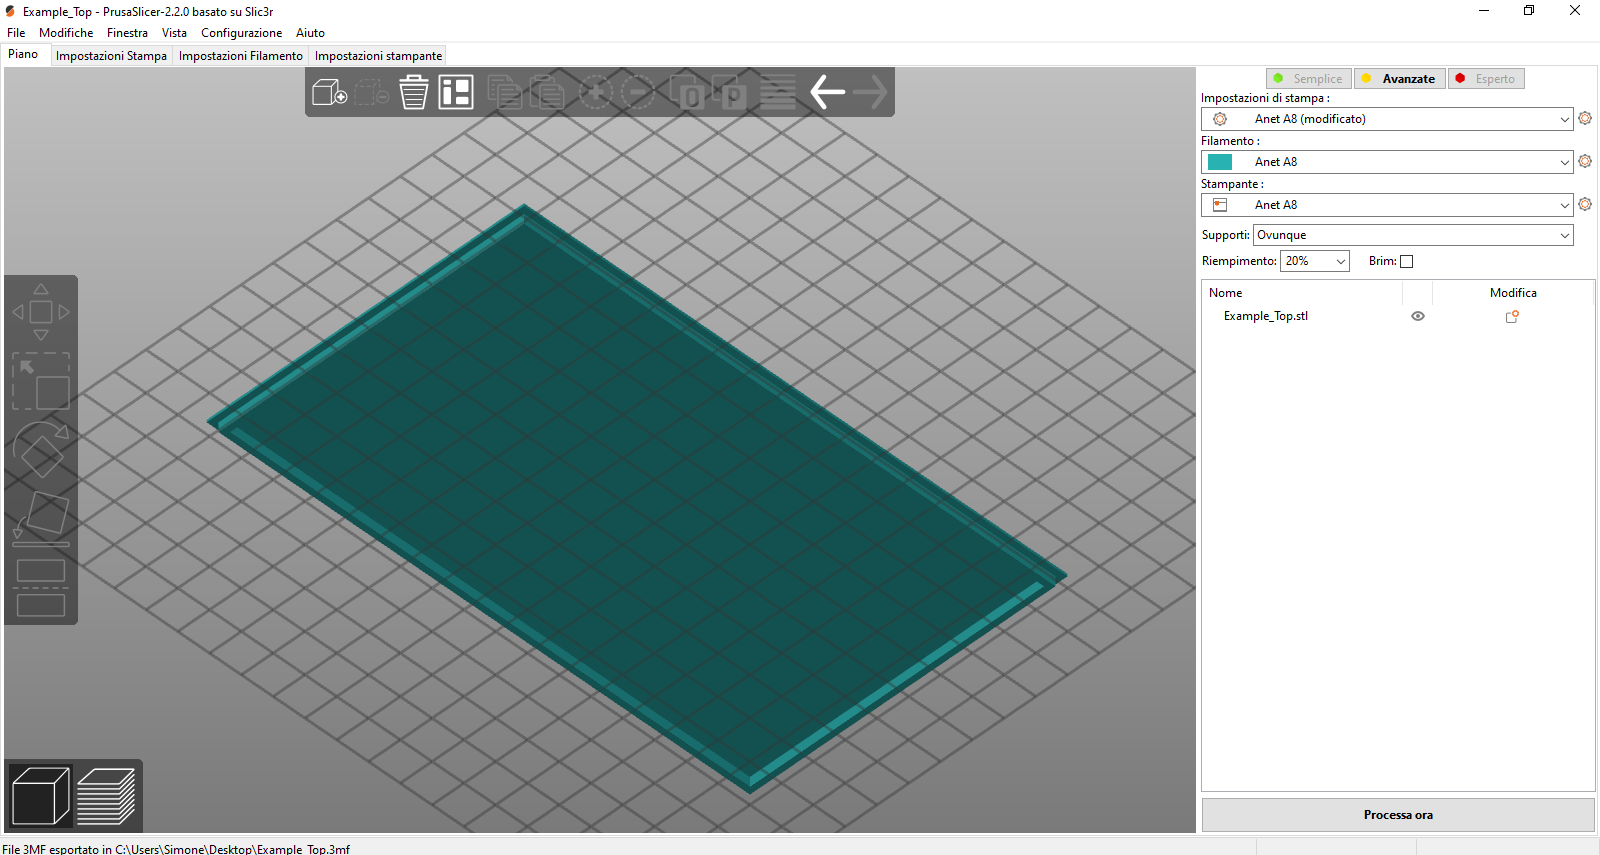Open the Vista menu
Screen dimensions: 1600x855
pyautogui.click(x=174, y=33)
